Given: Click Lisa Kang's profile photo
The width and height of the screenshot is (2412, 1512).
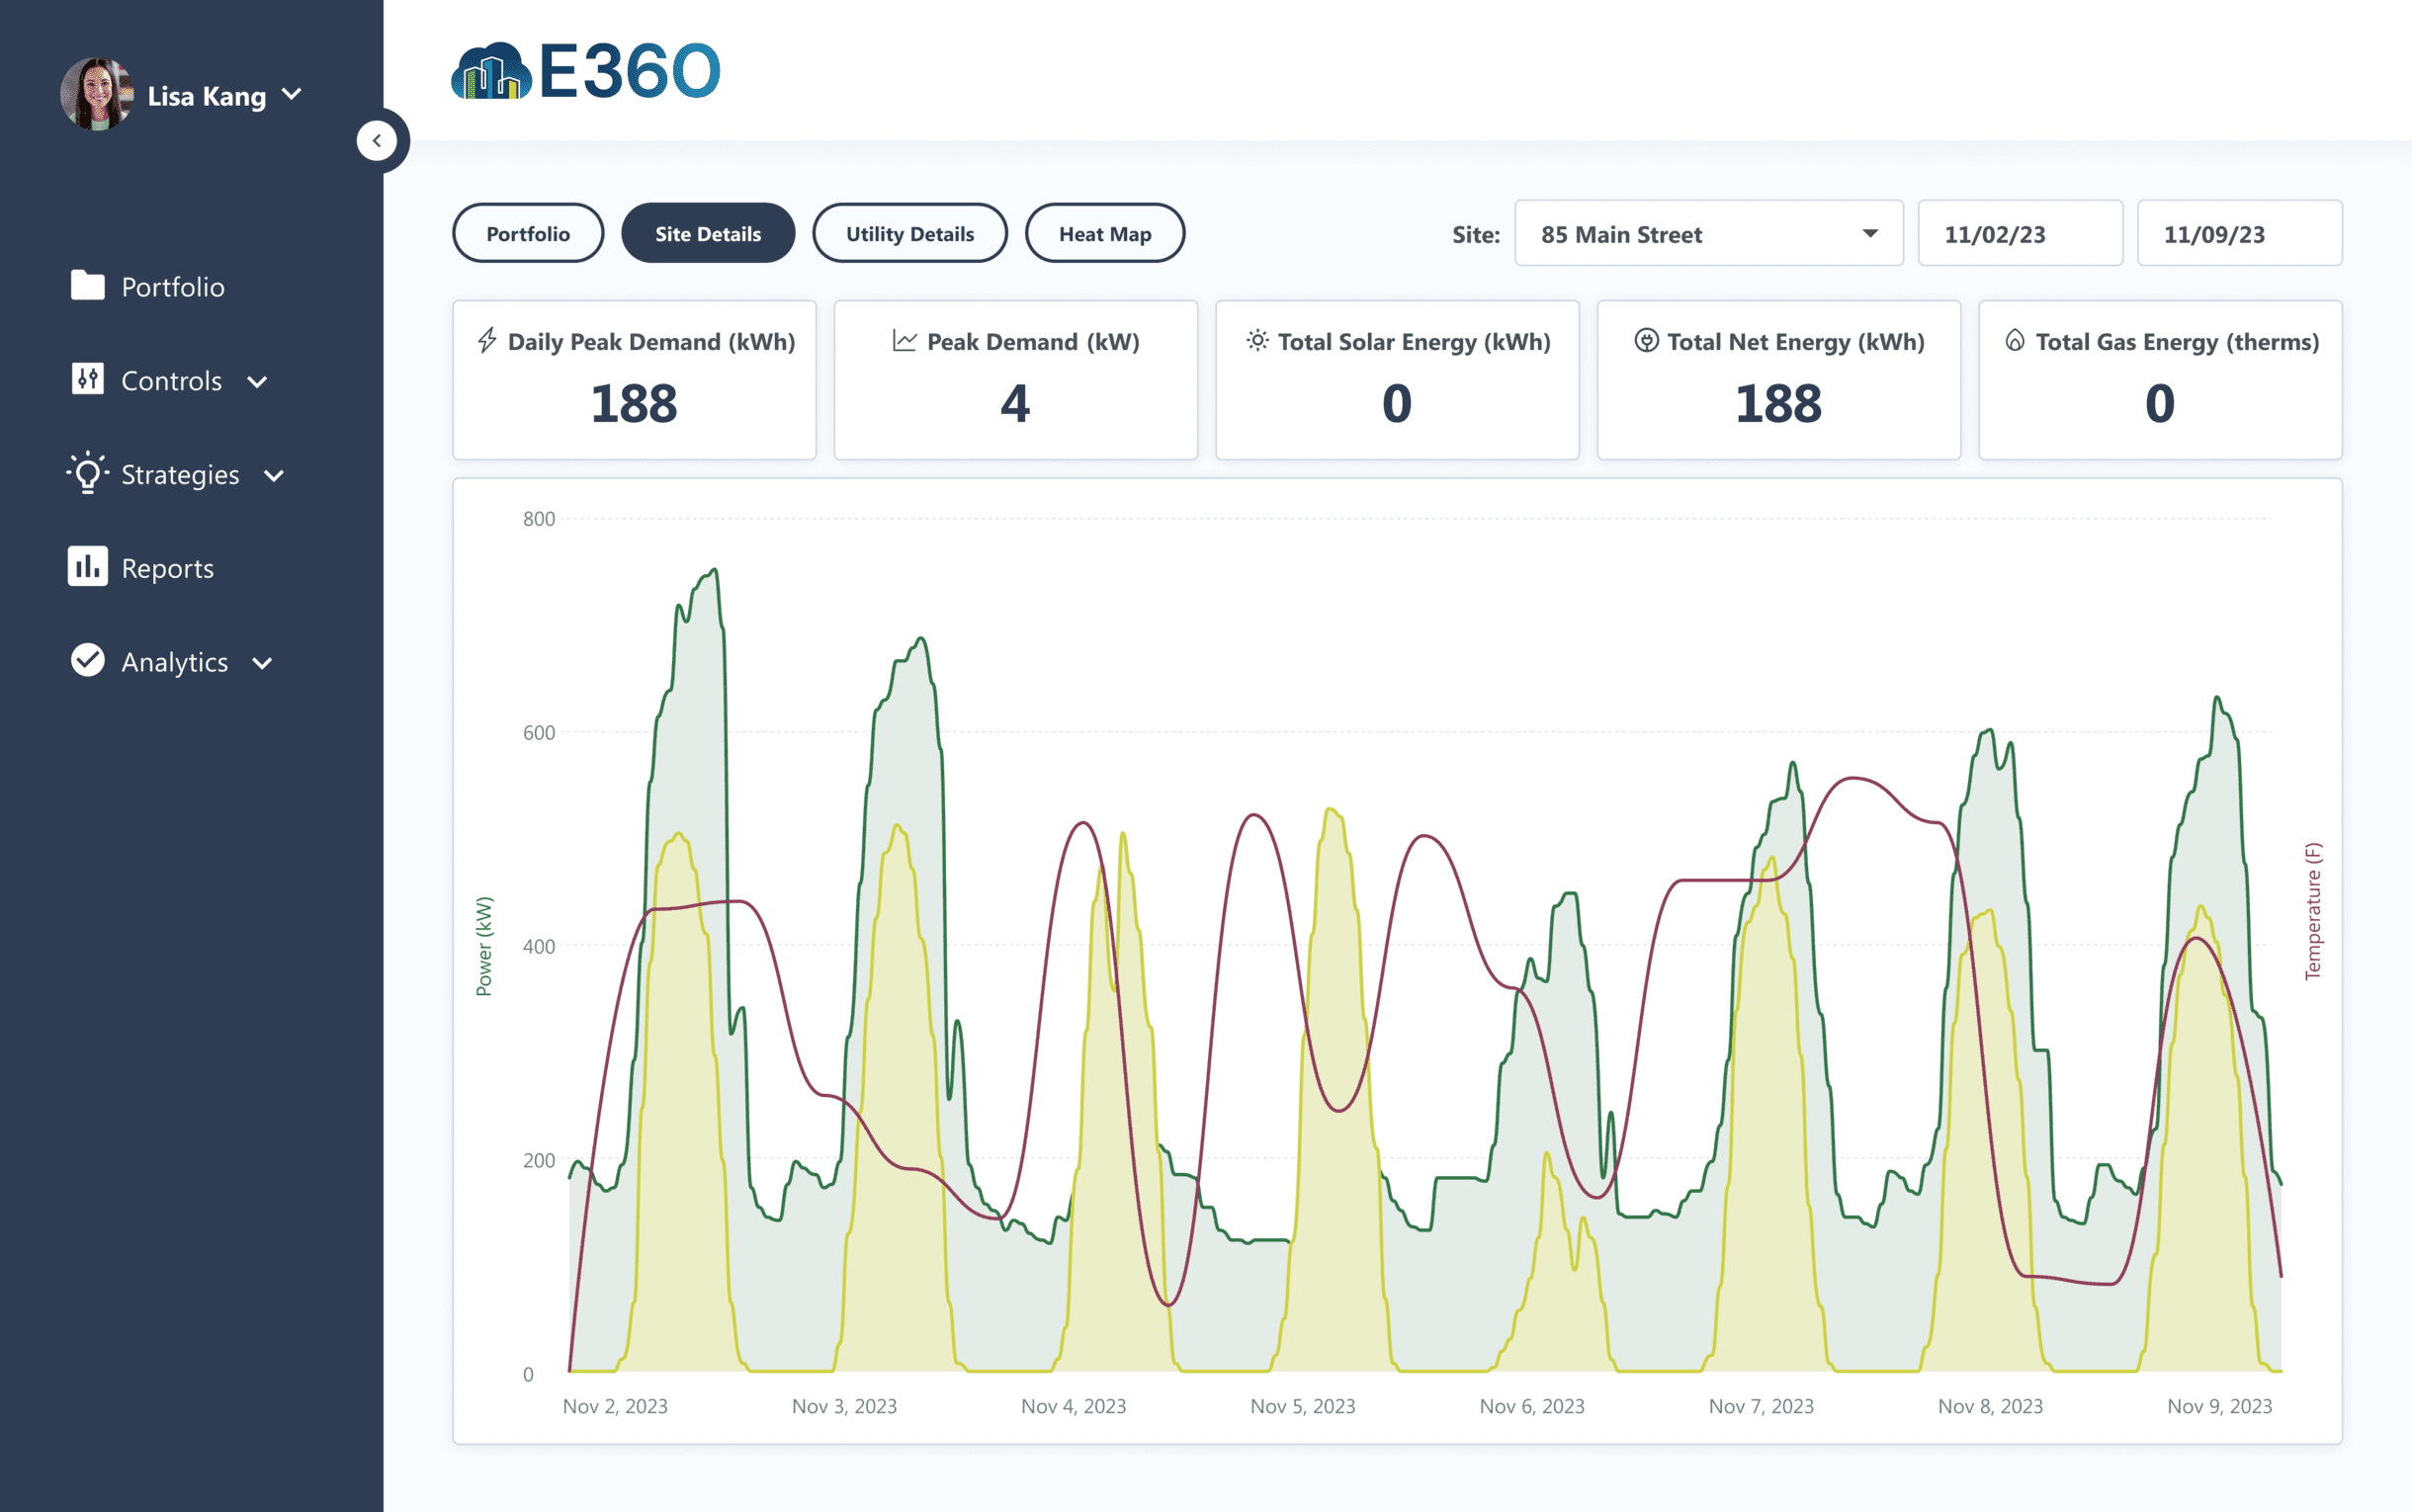Looking at the screenshot, I should pos(99,94).
